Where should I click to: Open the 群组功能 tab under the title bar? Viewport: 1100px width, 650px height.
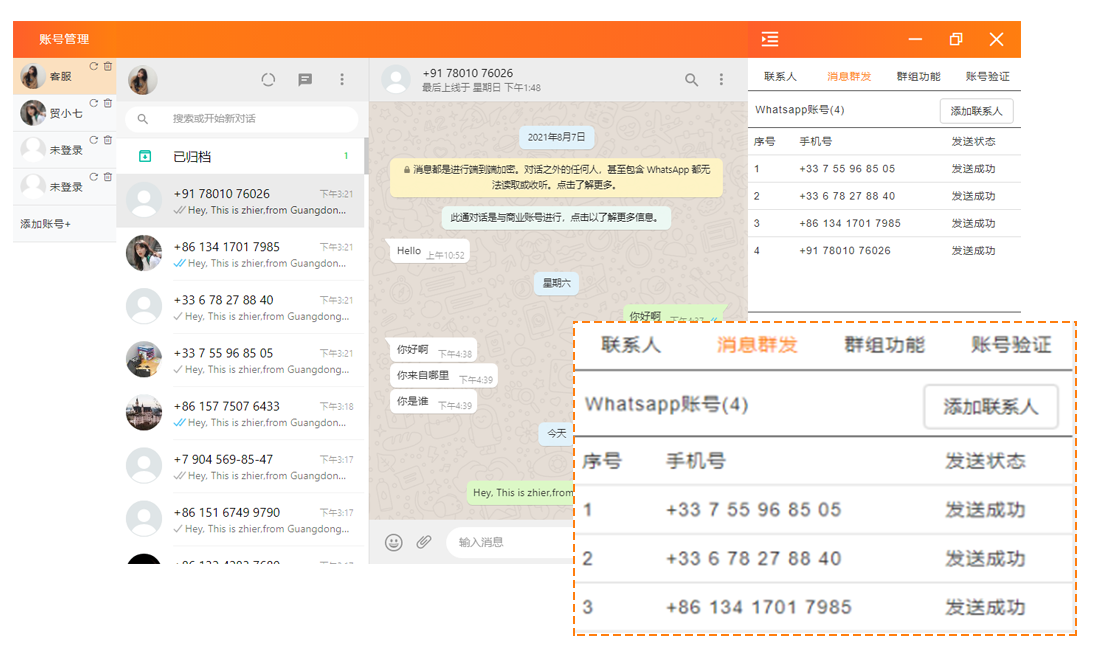pos(918,76)
